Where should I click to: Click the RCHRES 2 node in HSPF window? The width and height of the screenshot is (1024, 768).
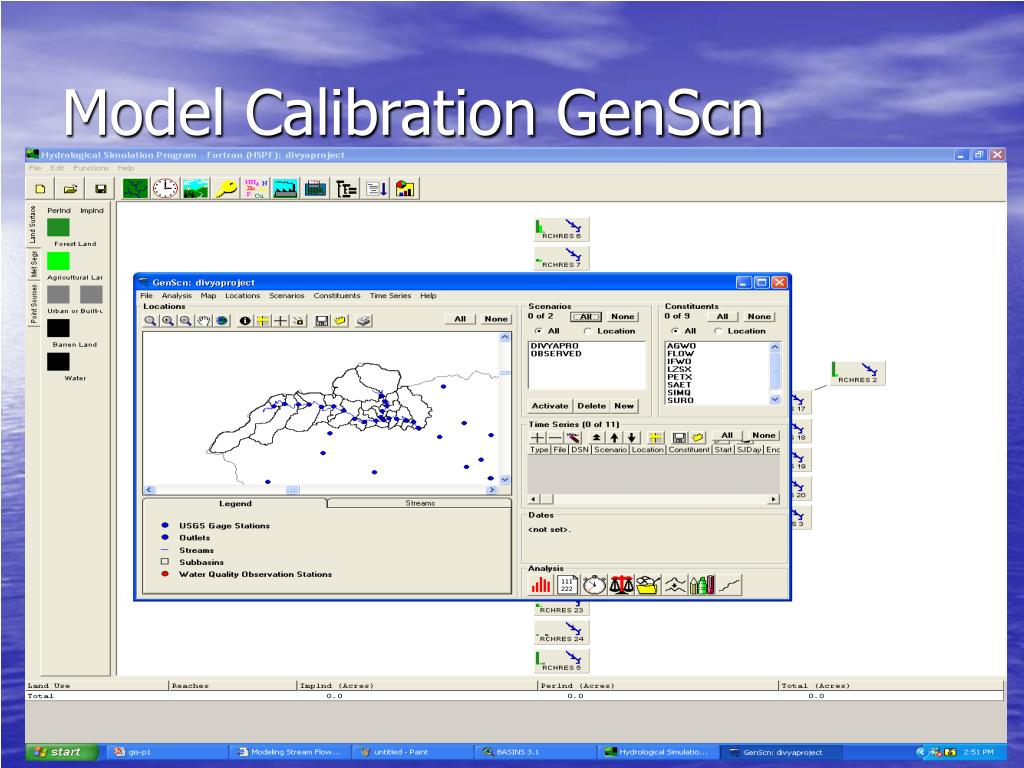coord(858,373)
